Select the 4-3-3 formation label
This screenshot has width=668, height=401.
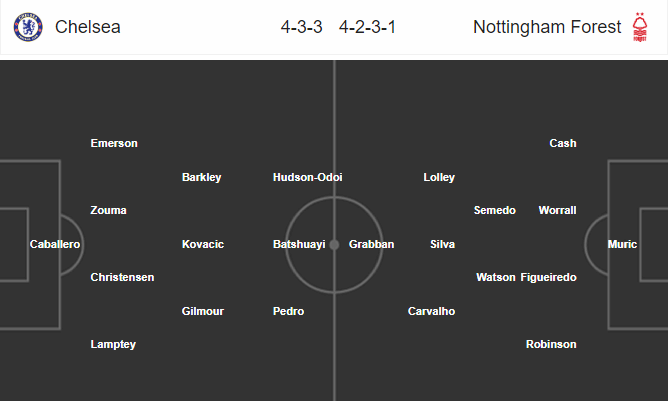point(302,27)
